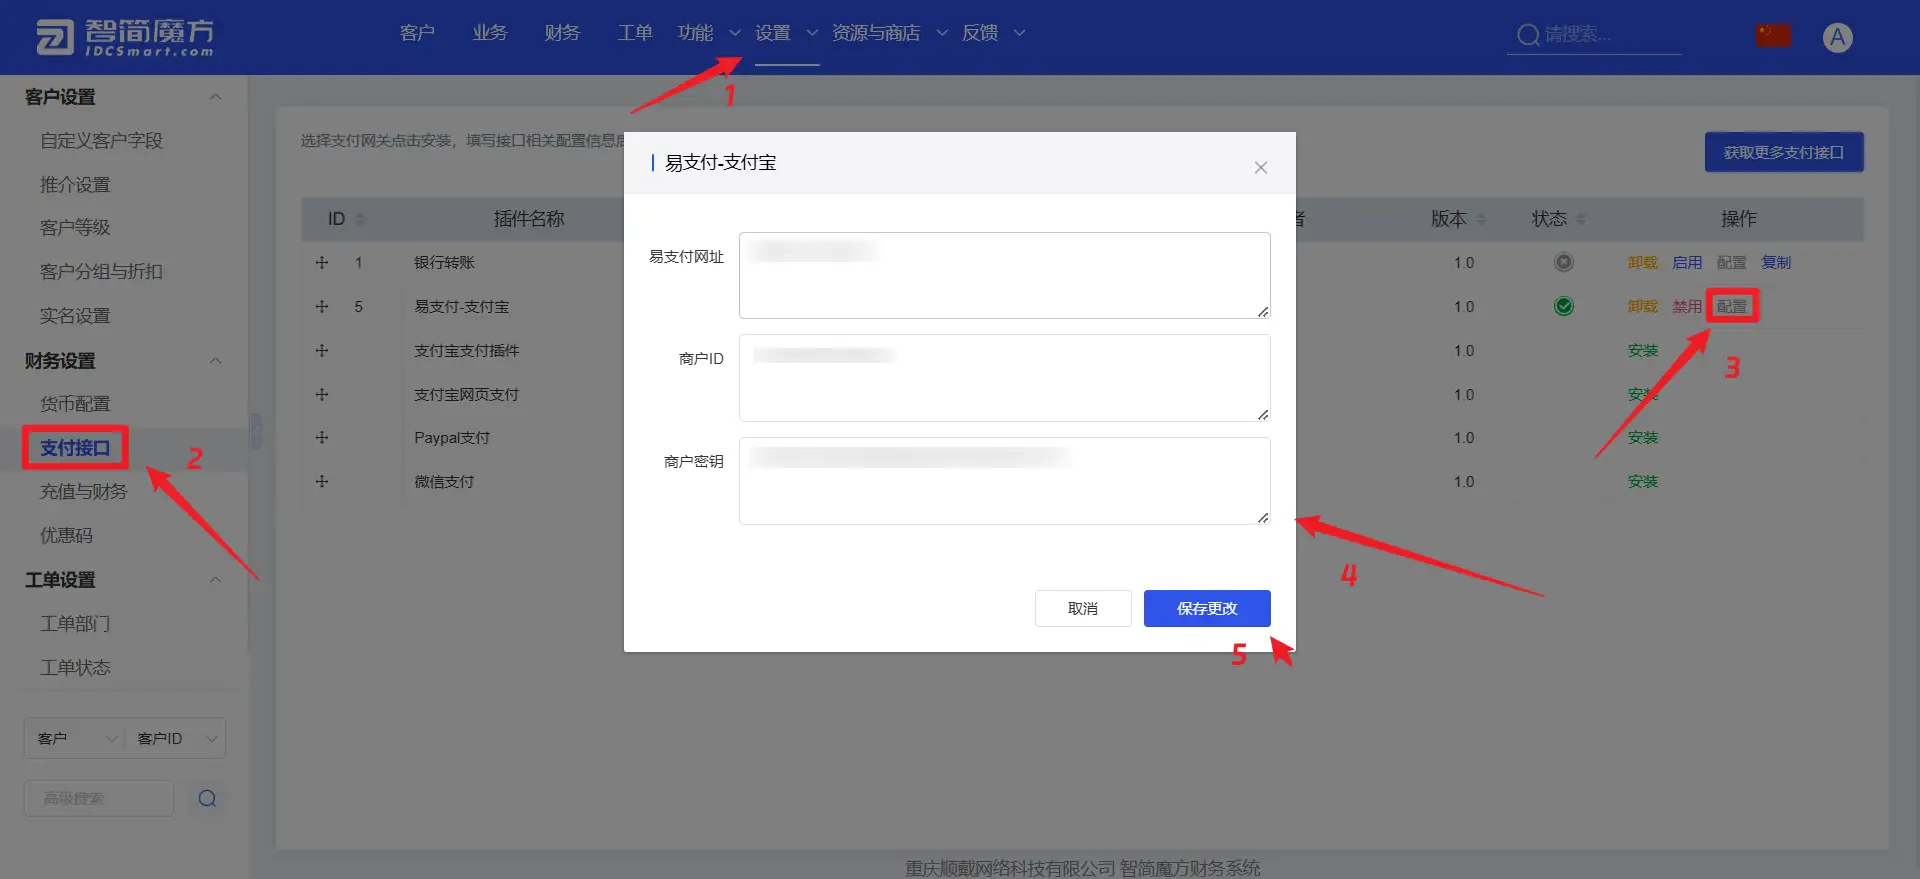Image resolution: width=1920 pixels, height=879 pixels.
Task: Focus the 商户ID text area
Action: (x=1005, y=378)
